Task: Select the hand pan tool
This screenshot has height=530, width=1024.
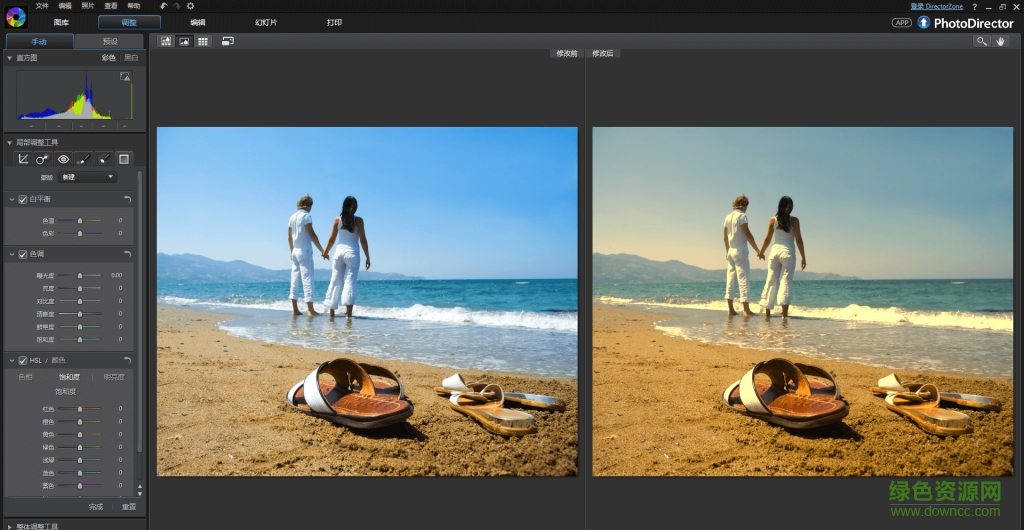Action: tap(1000, 41)
